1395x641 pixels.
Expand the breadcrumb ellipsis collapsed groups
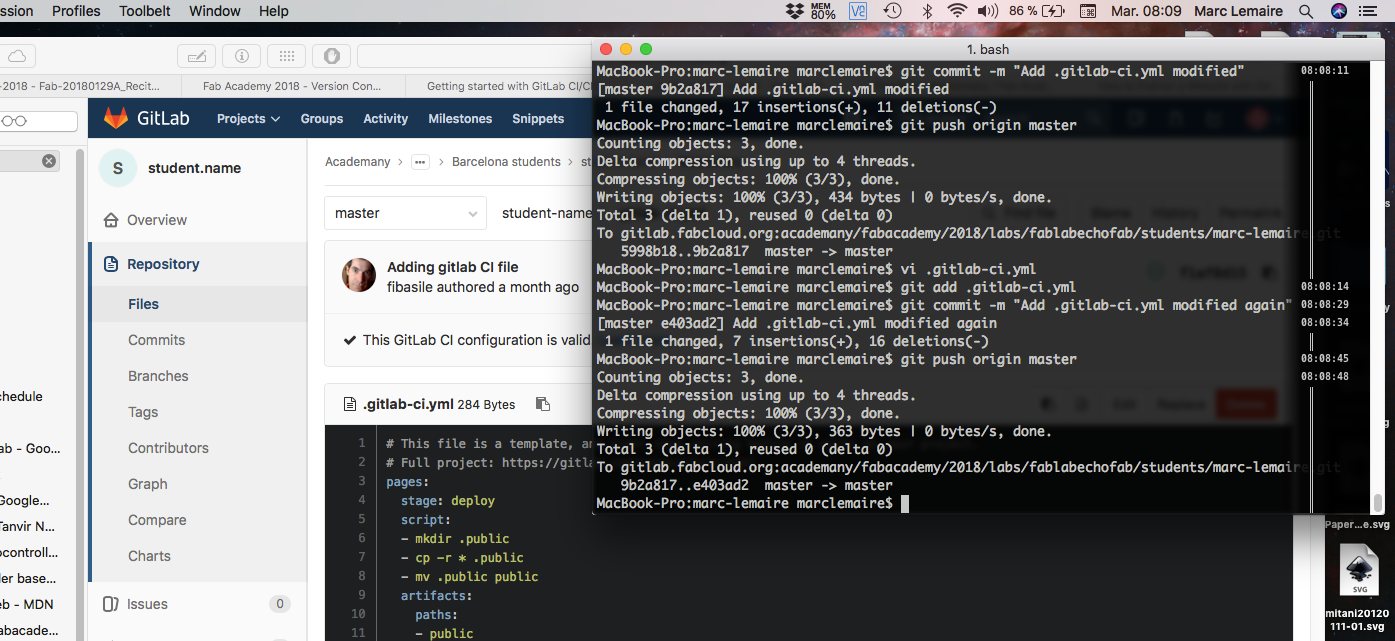(x=420, y=161)
